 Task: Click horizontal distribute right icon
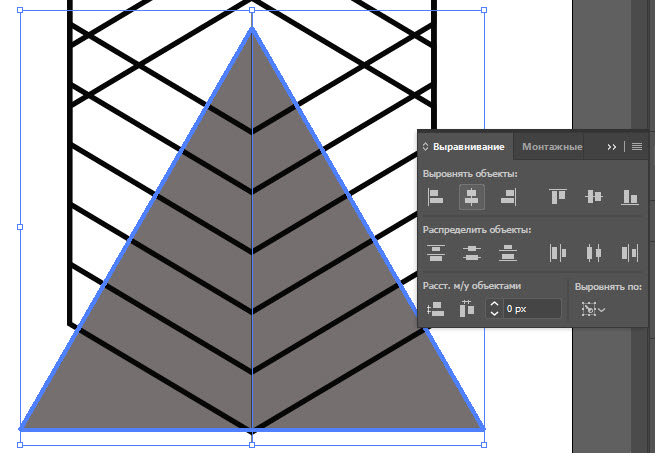630,253
